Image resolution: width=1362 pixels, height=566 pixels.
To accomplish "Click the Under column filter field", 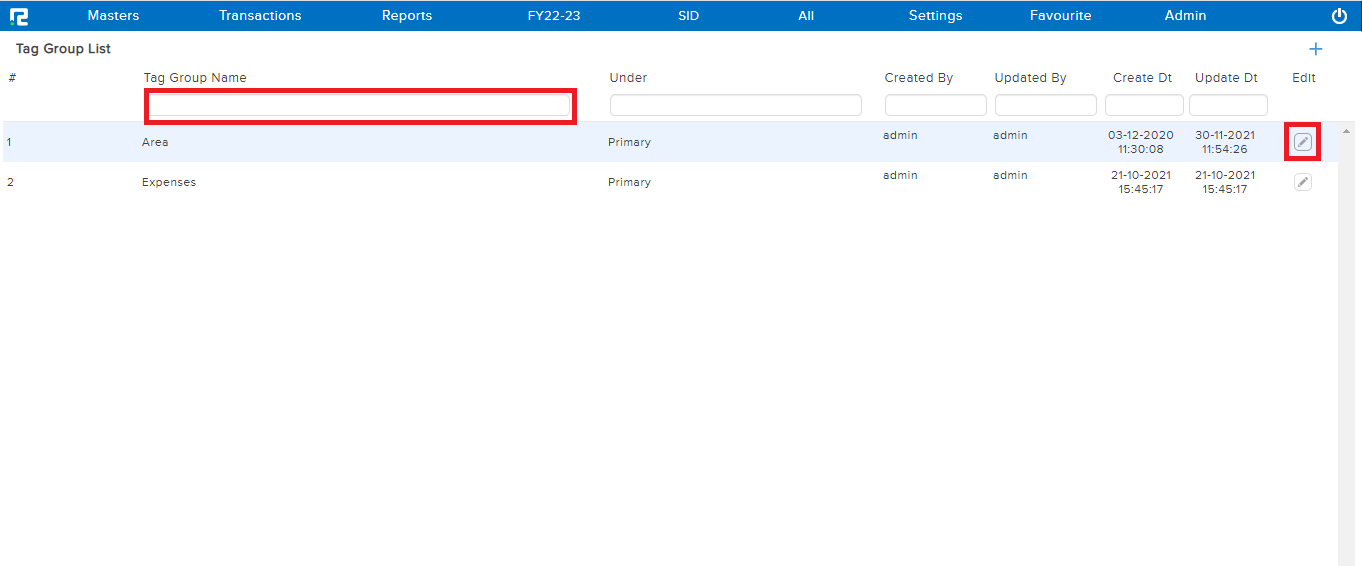I will point(735,105).
